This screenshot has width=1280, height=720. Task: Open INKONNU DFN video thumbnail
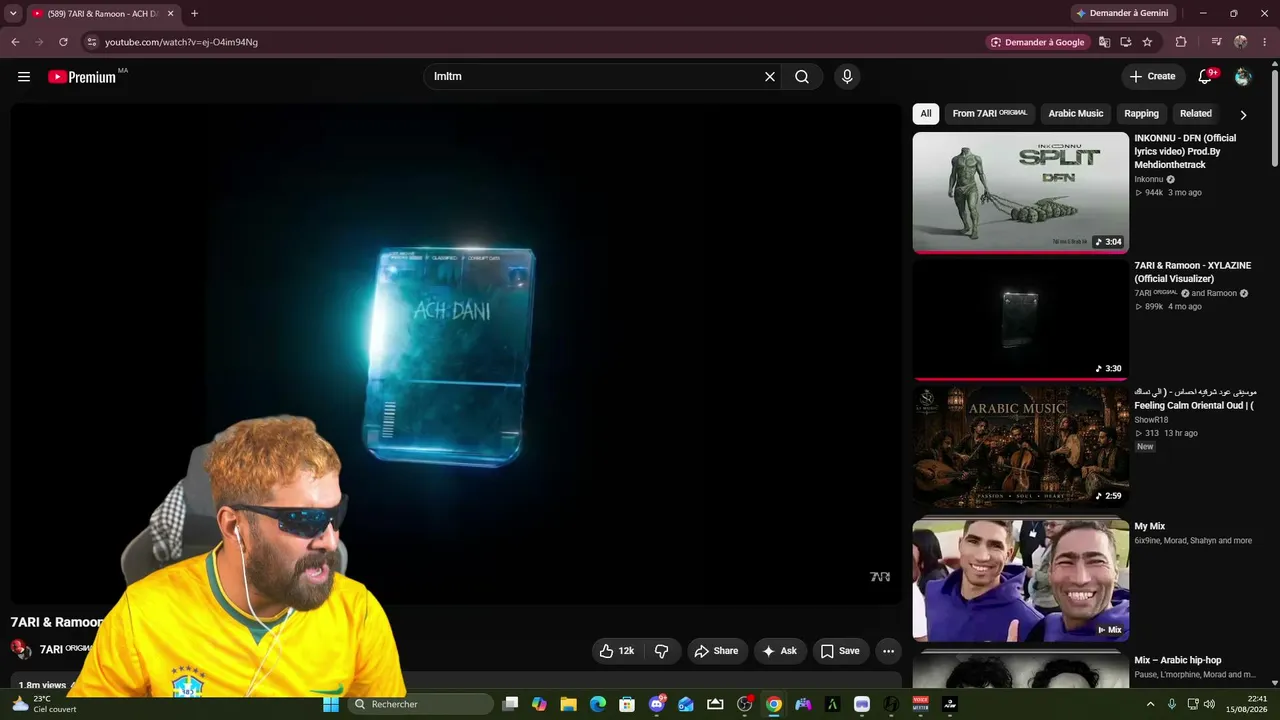[x=1020, y=193]
